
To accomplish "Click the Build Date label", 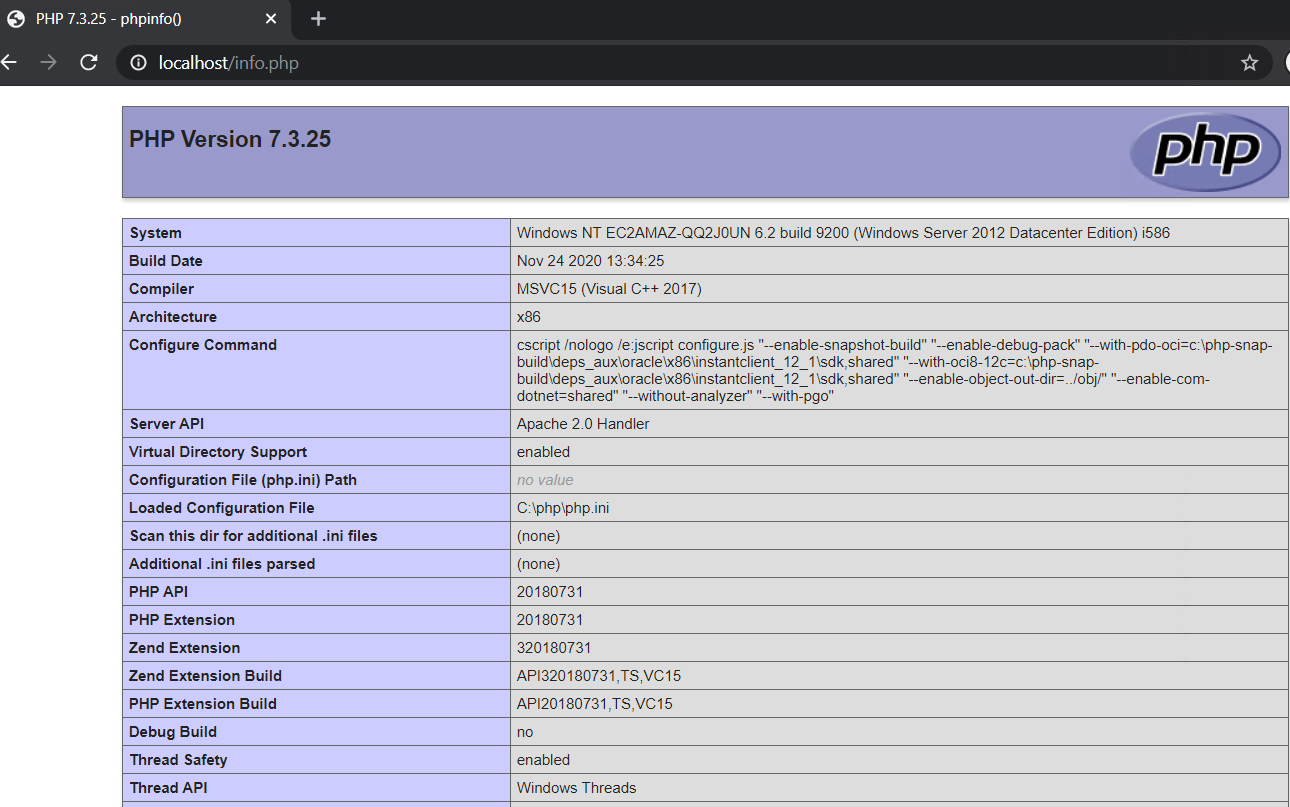I will click(x=166, y=261).
